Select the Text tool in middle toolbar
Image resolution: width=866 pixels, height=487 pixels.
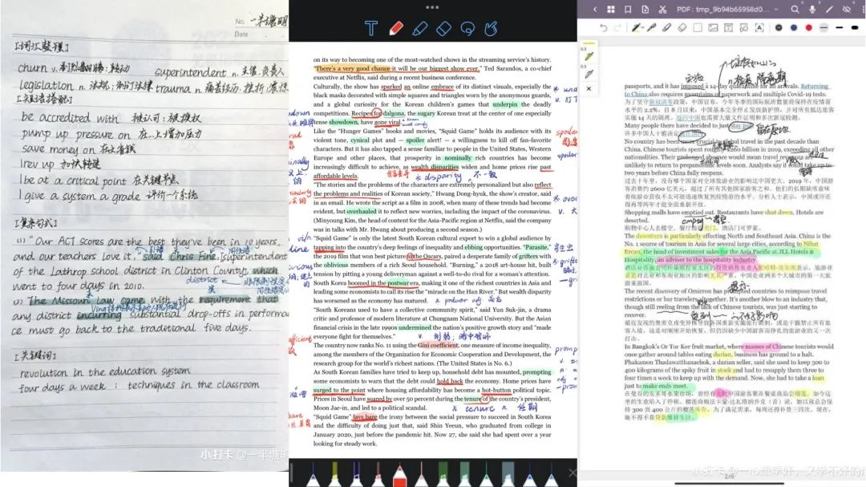click(x=371, y=28)
